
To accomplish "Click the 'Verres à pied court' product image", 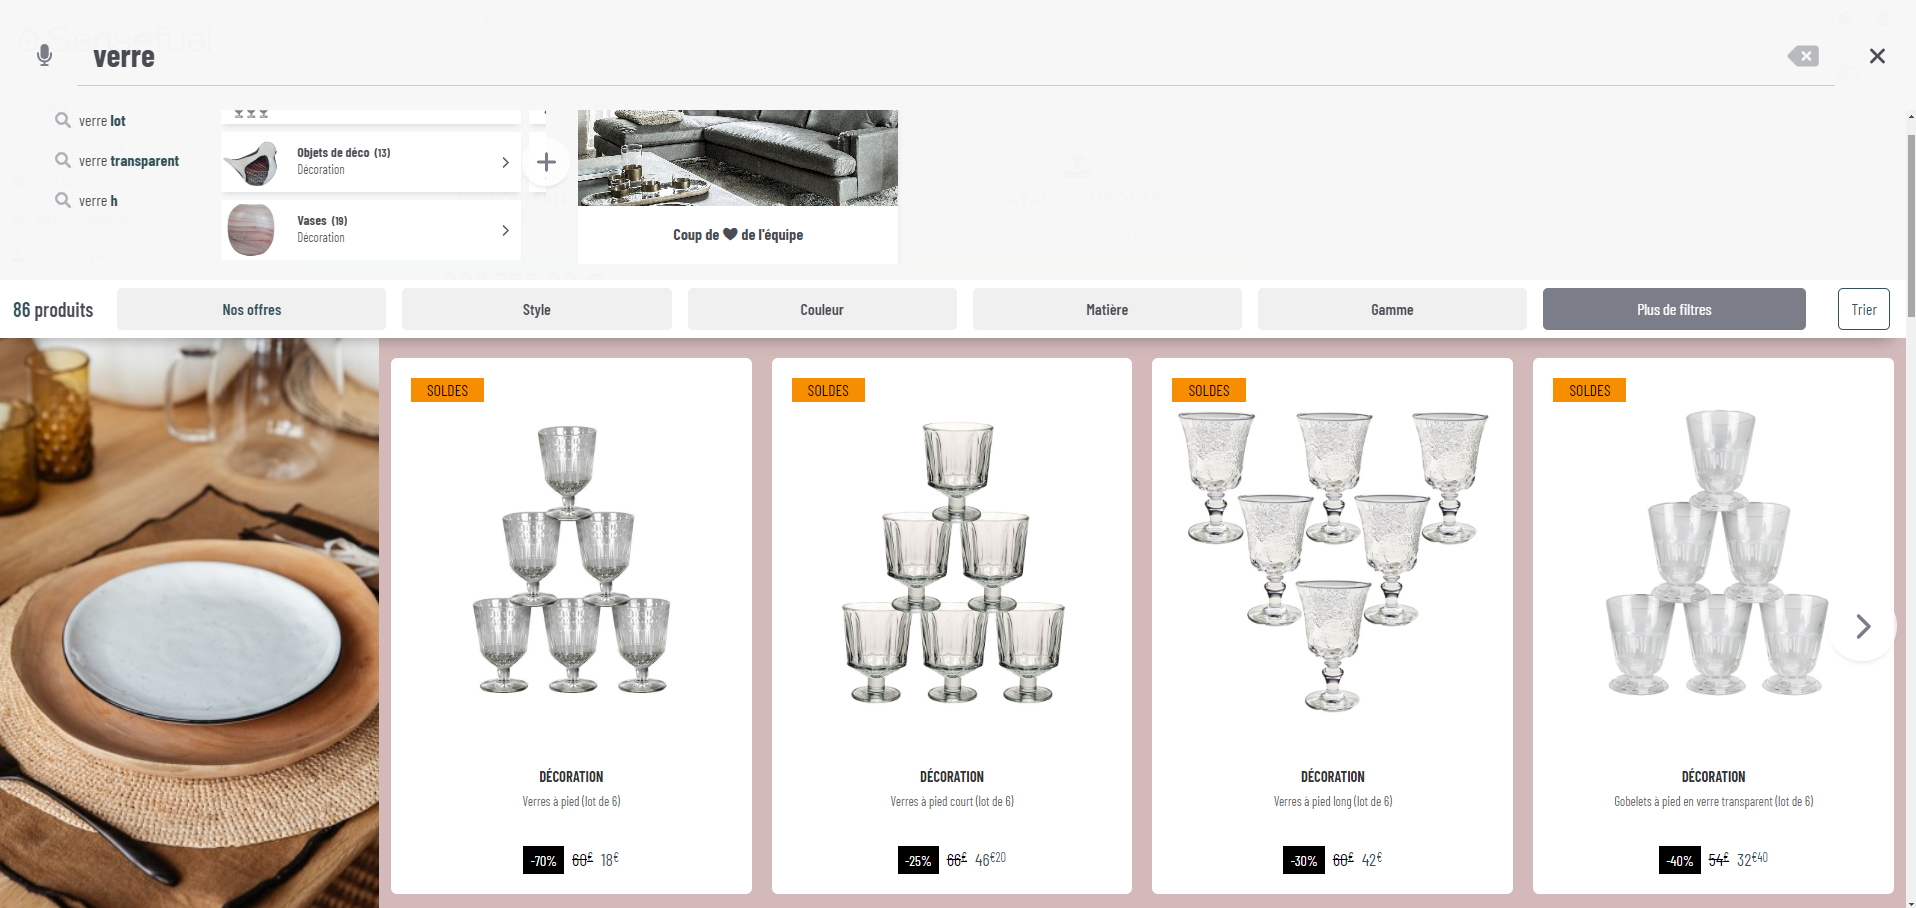I will coord(952,562).
